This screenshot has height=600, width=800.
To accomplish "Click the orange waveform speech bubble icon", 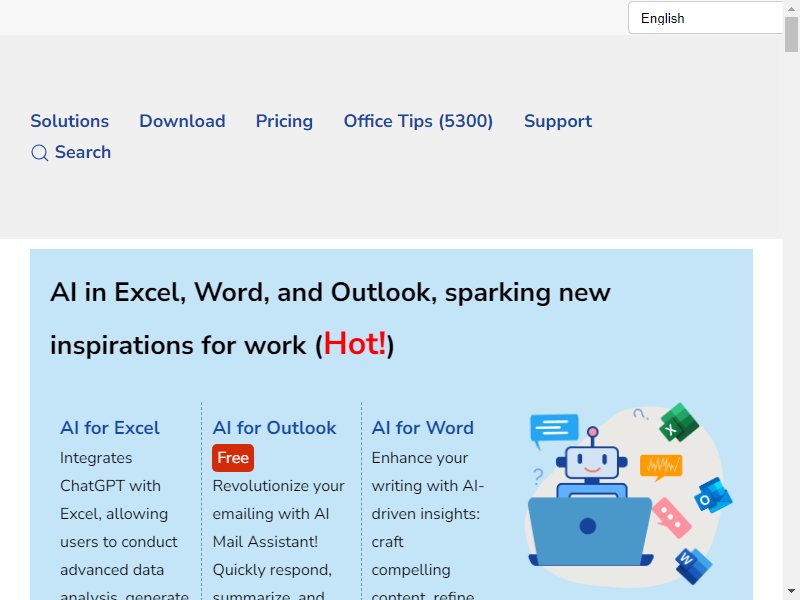I will coord(661,466).
